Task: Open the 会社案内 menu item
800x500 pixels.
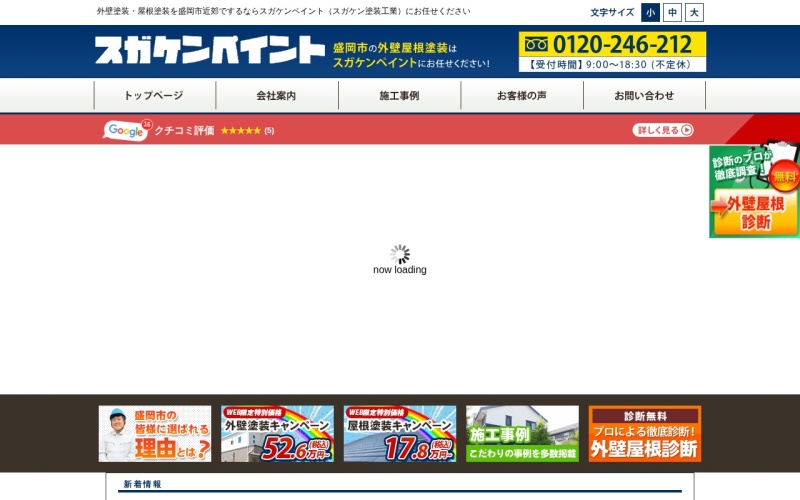Action: (x=277, y=95)
